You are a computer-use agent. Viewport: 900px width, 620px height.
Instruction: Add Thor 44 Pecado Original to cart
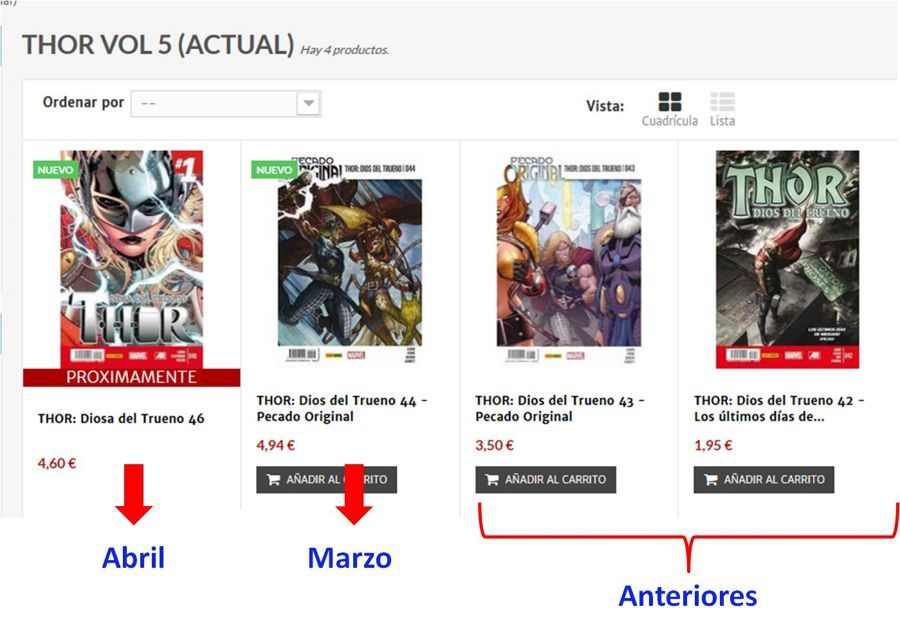[x=327, y=479]
